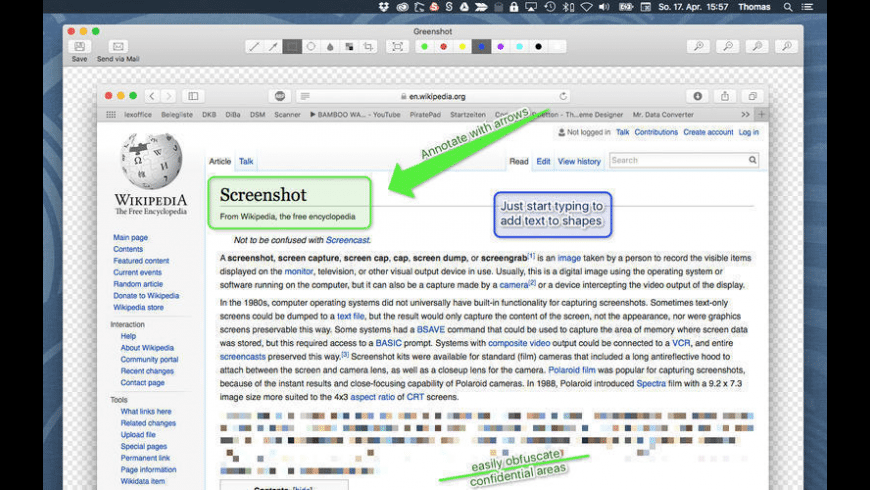Pick the green color swatch
Viewport: 870px width, 490px height.
point(424,47)
